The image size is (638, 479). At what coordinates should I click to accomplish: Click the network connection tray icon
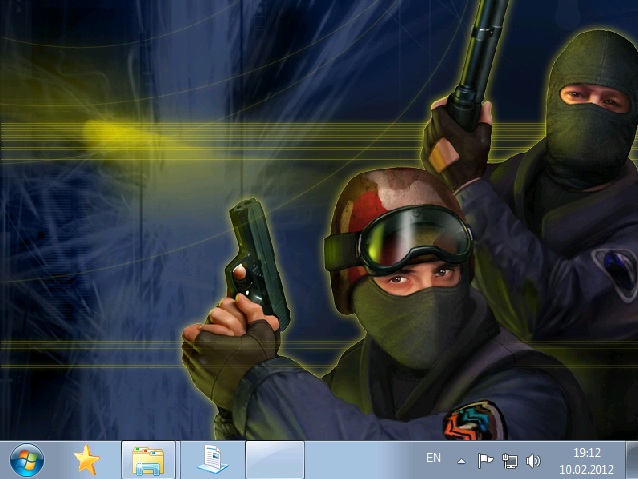coord(509,461)
